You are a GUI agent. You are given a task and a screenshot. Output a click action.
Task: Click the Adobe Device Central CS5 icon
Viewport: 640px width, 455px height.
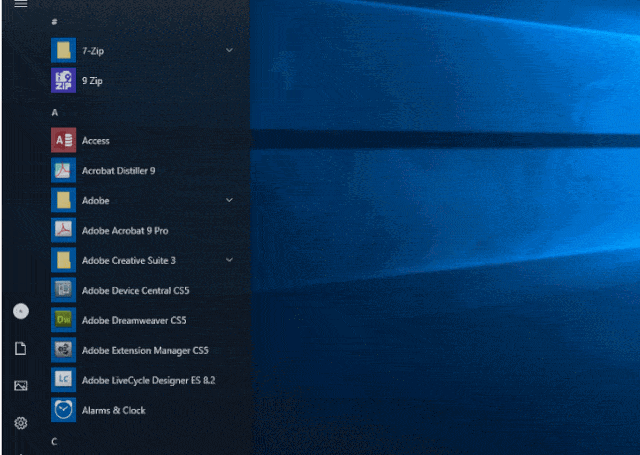(63, 290)
